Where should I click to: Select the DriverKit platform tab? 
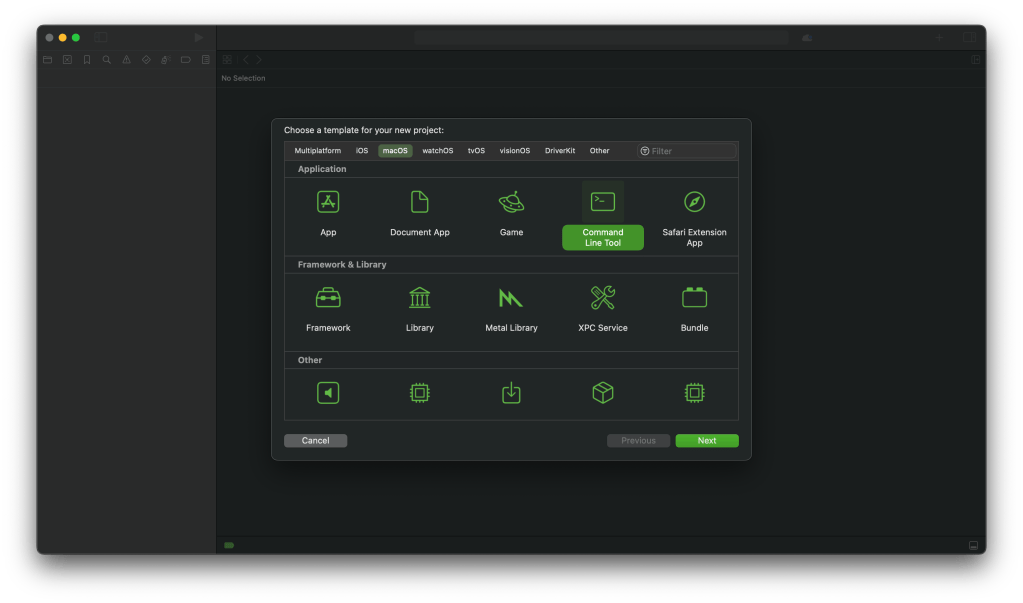pos(560,151)
